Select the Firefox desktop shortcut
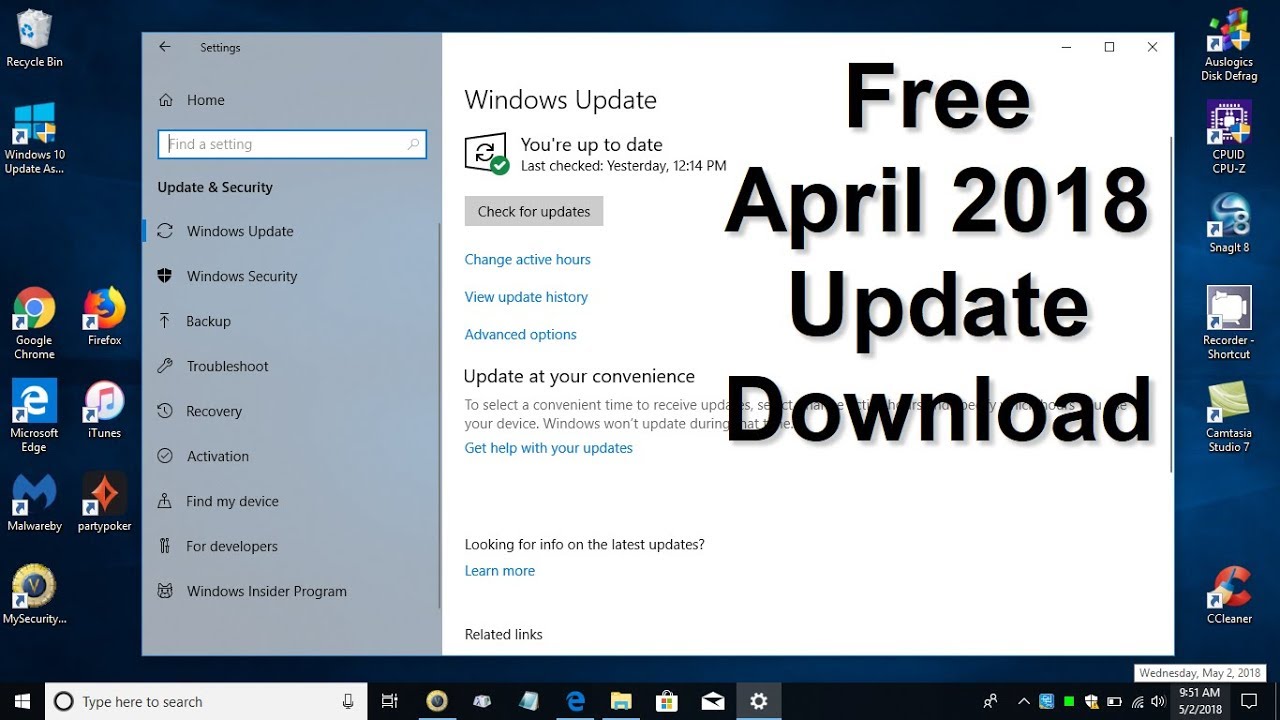The height and width of the screenshot is (720, 1280). pos(104,317)
